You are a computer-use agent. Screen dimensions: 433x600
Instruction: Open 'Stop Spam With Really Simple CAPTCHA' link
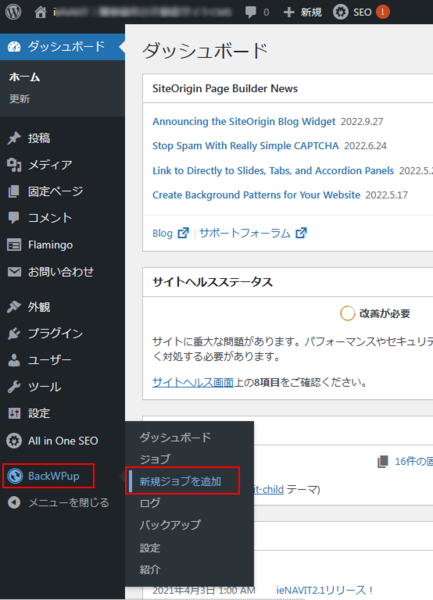pyautogui.click(x=245, y=146)
